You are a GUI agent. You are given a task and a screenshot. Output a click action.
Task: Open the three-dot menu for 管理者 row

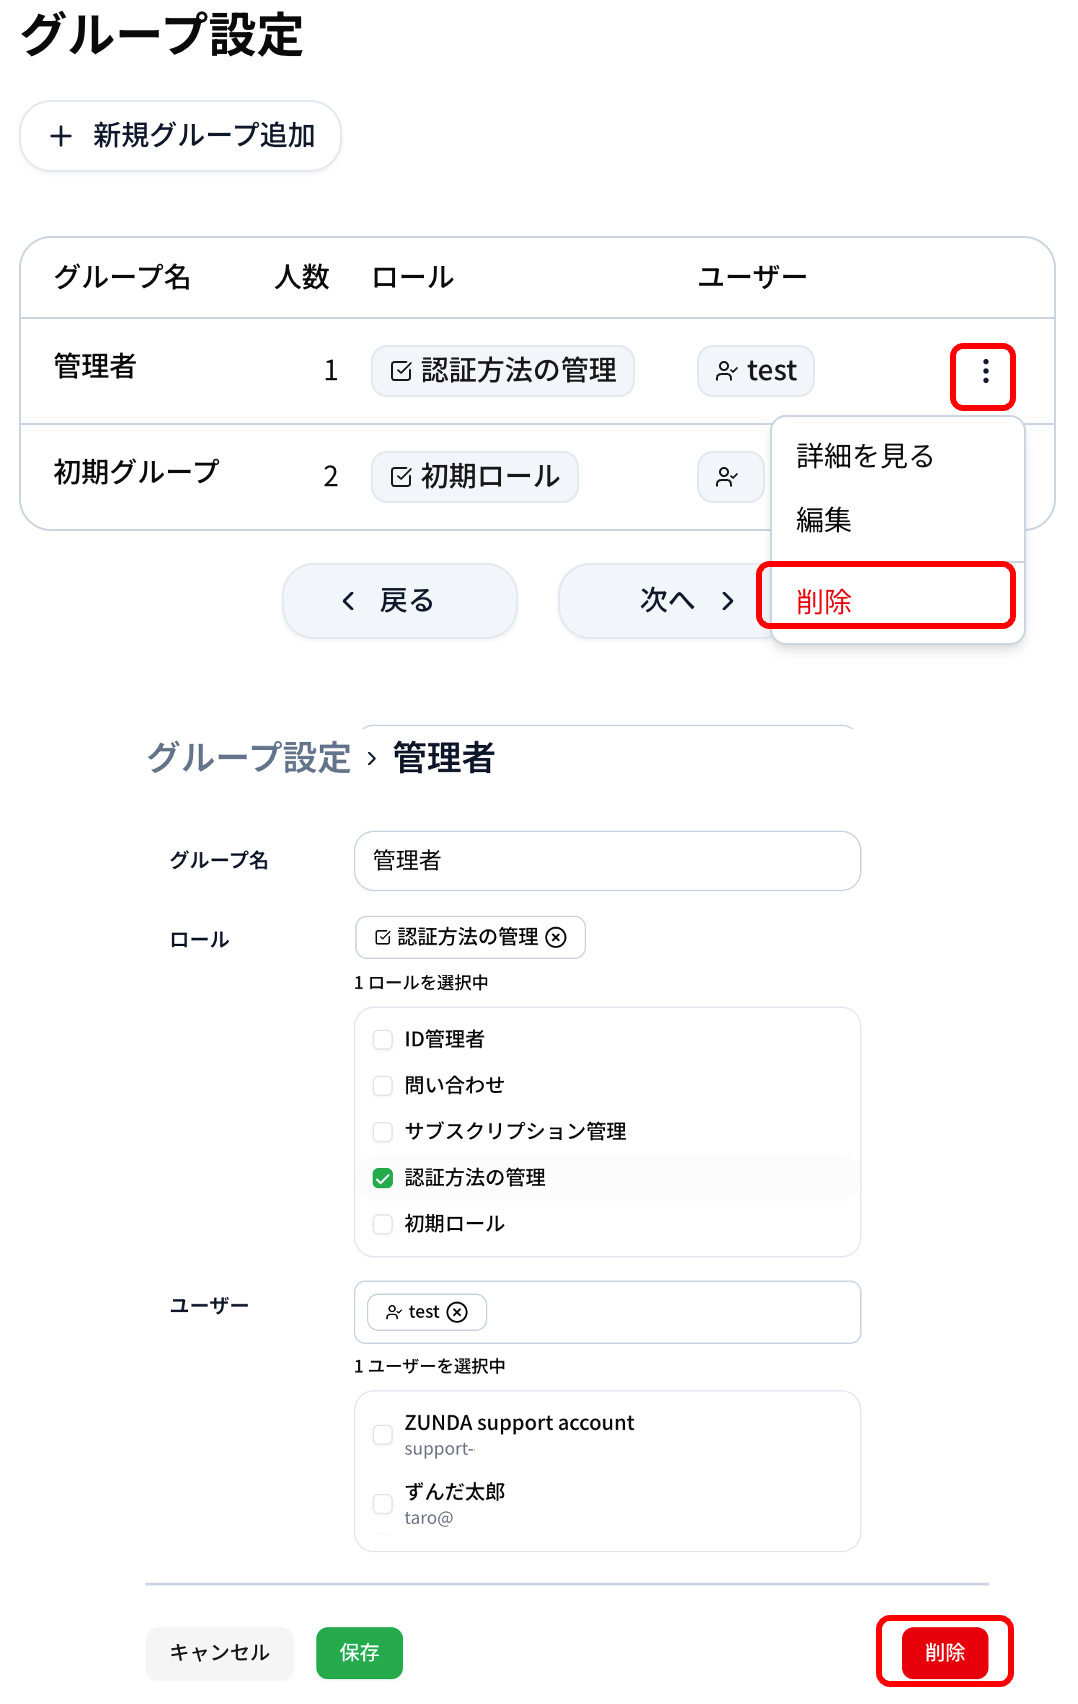pyautogui.click(x=985, y=372)
